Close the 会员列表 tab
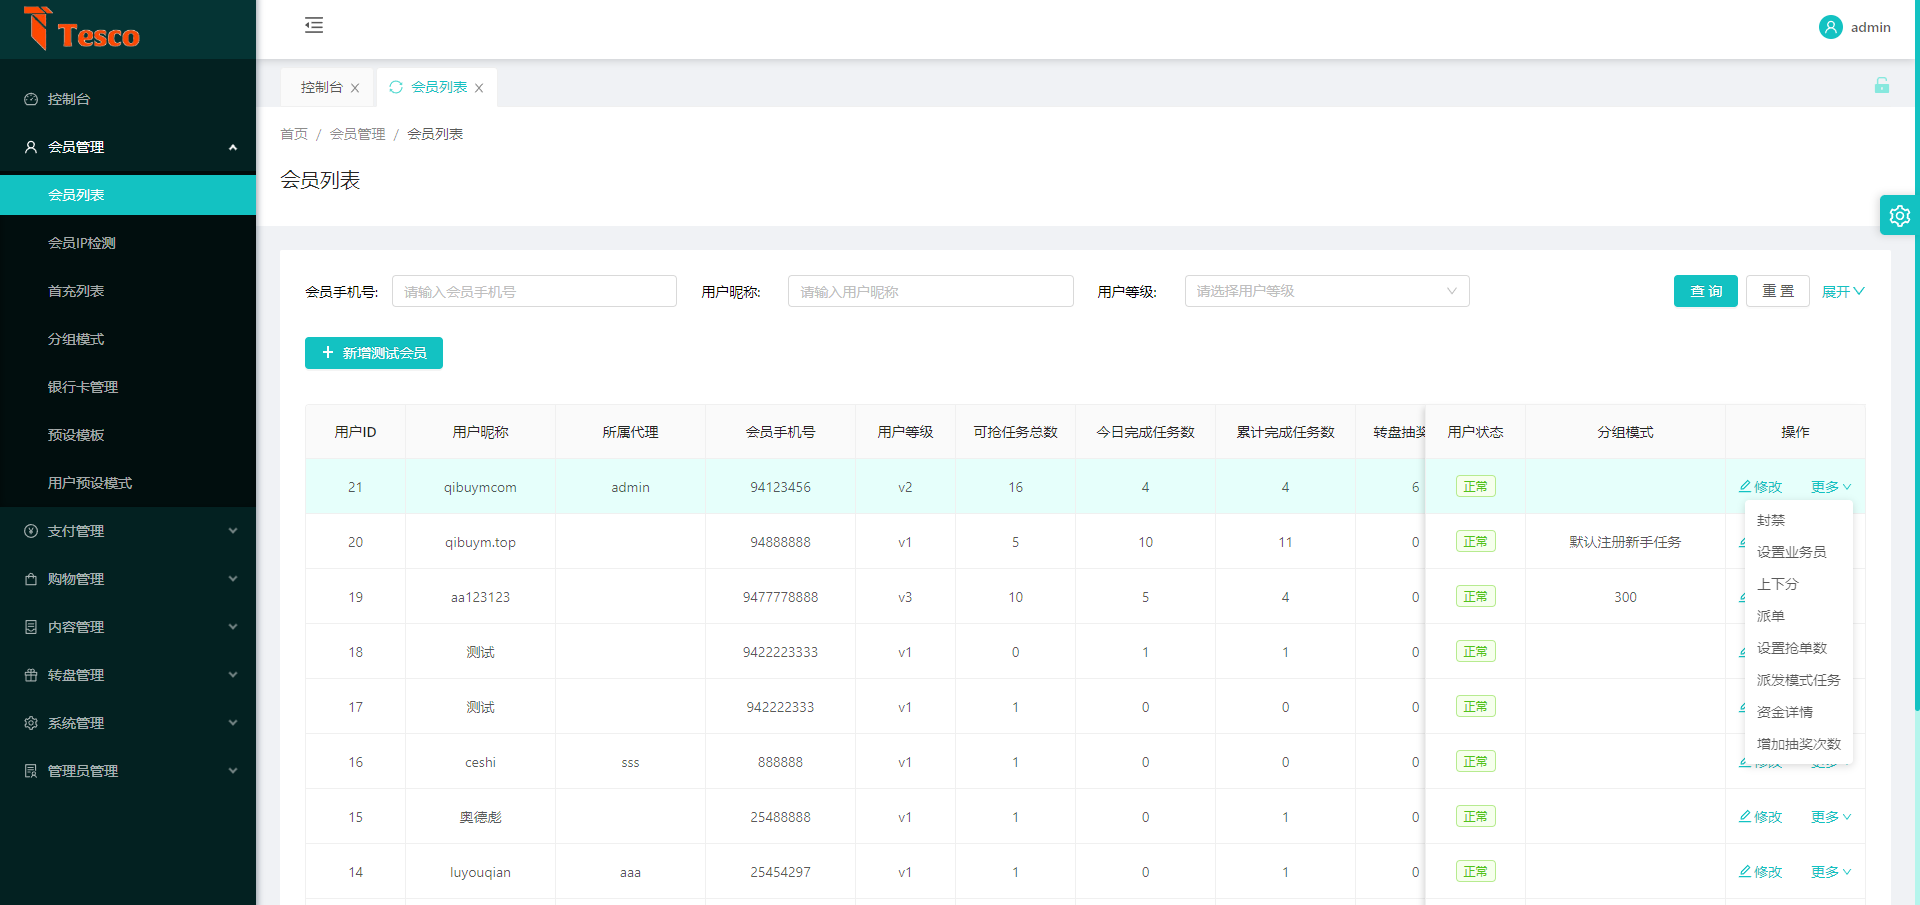 point(479,88)
